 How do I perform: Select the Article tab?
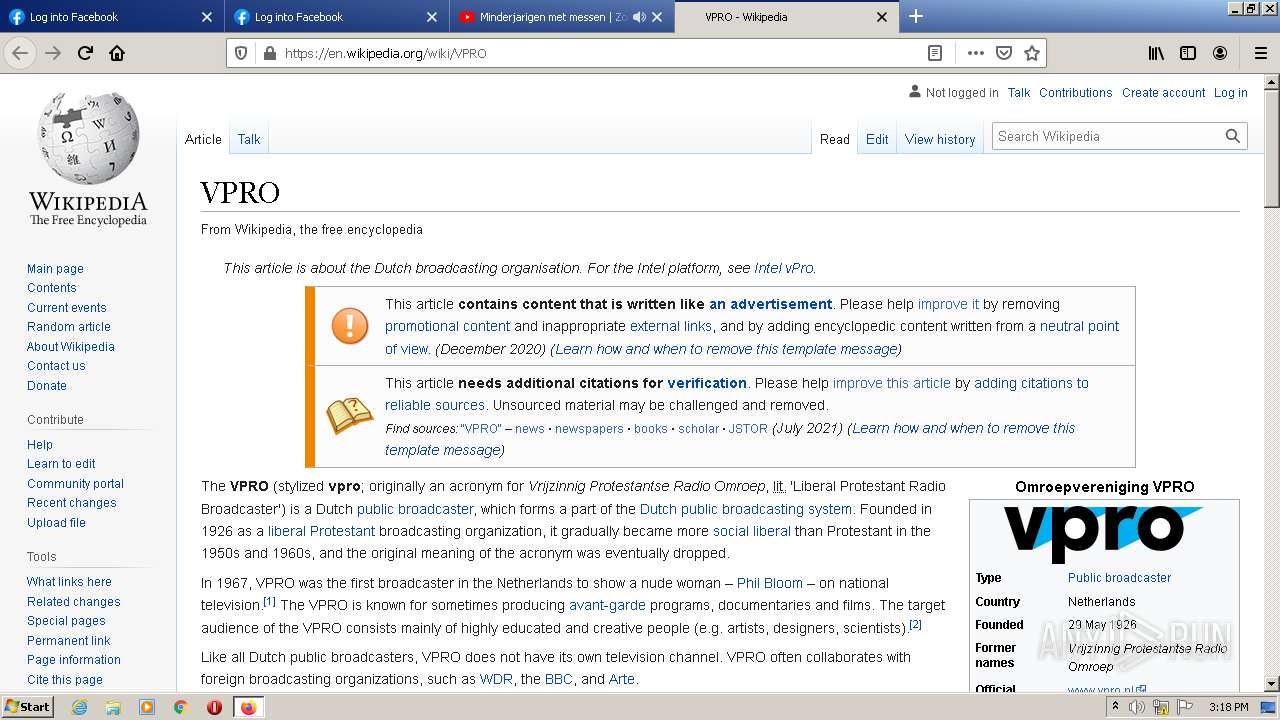[x=203, y=139]
